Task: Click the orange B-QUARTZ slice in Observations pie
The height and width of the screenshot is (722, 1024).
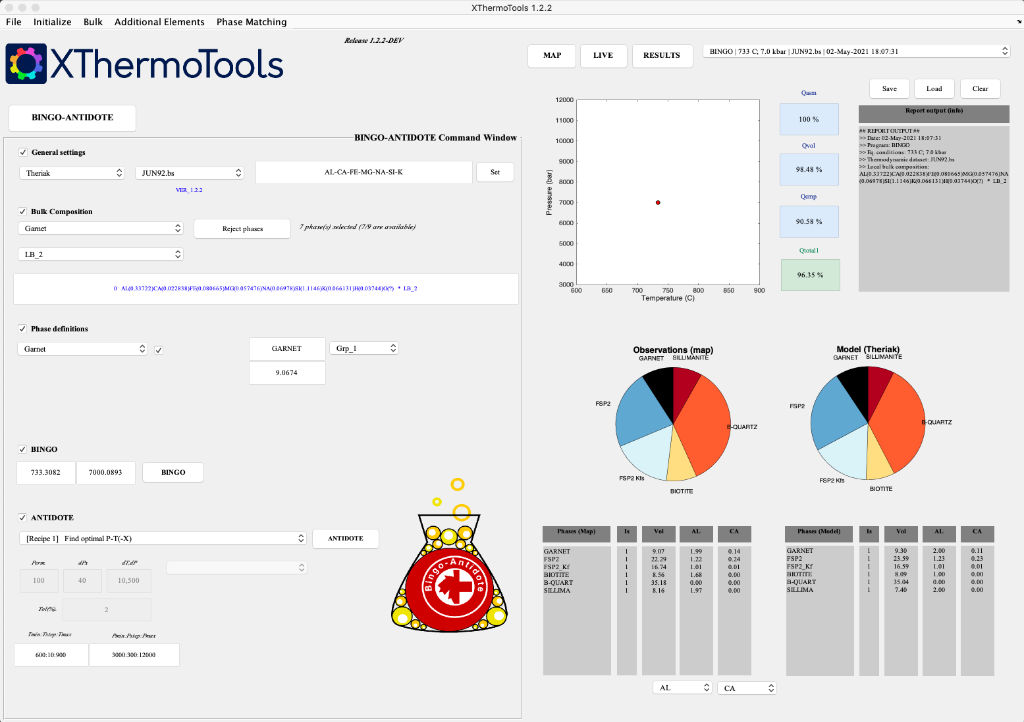Action: 705,424
